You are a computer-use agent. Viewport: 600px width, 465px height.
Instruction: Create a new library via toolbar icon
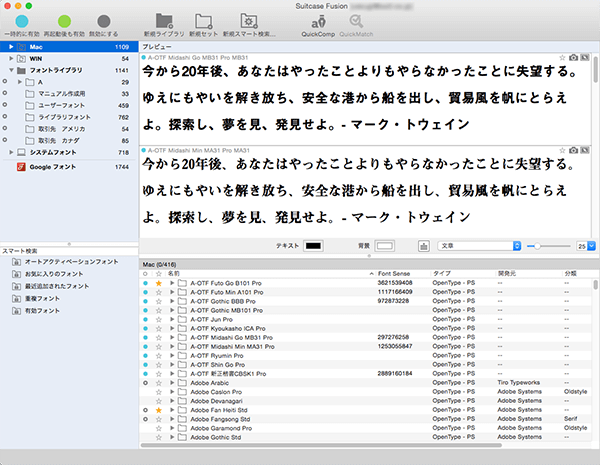pos(164,21)
